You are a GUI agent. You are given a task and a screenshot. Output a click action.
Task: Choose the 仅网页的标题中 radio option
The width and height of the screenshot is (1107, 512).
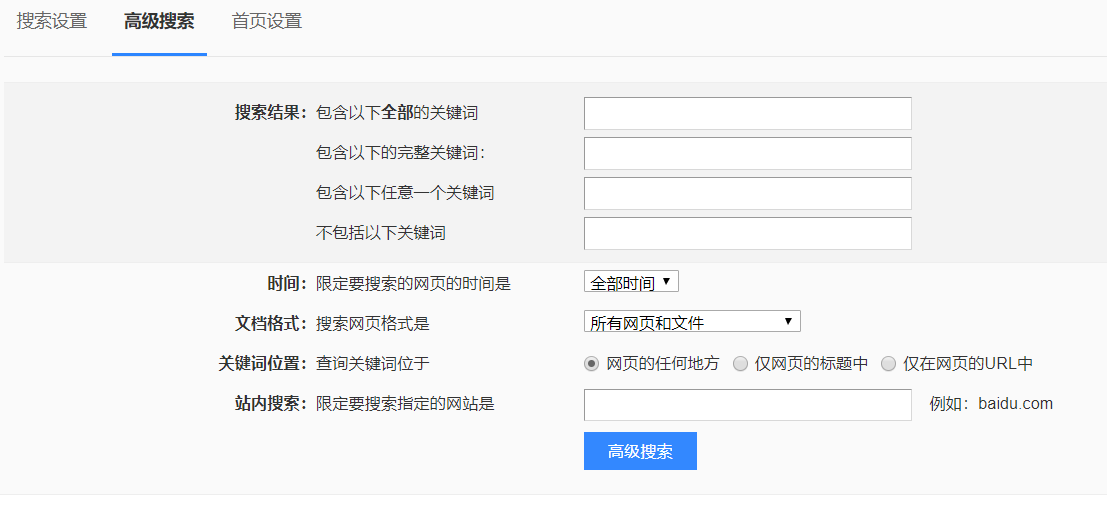(x=740, y=364)
